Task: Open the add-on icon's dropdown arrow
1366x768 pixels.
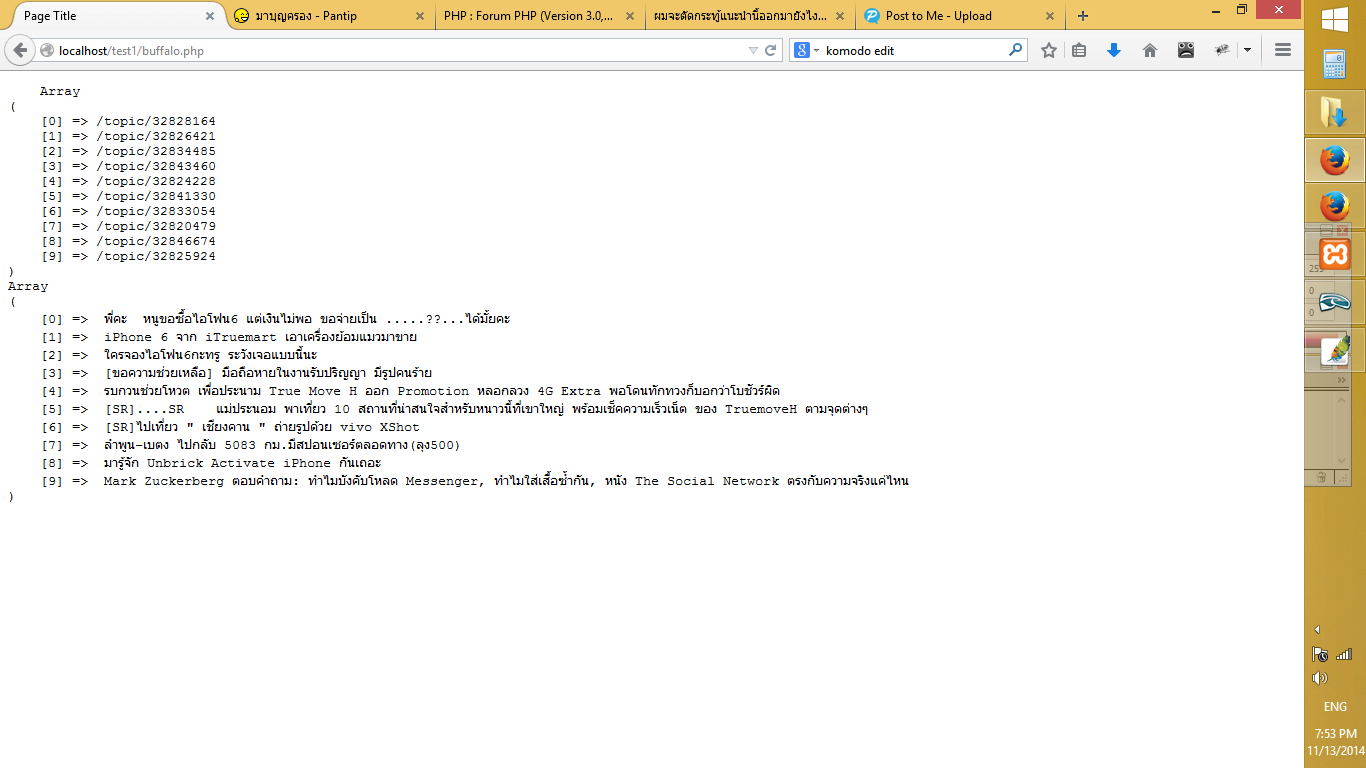Action: coord(1247,50)
